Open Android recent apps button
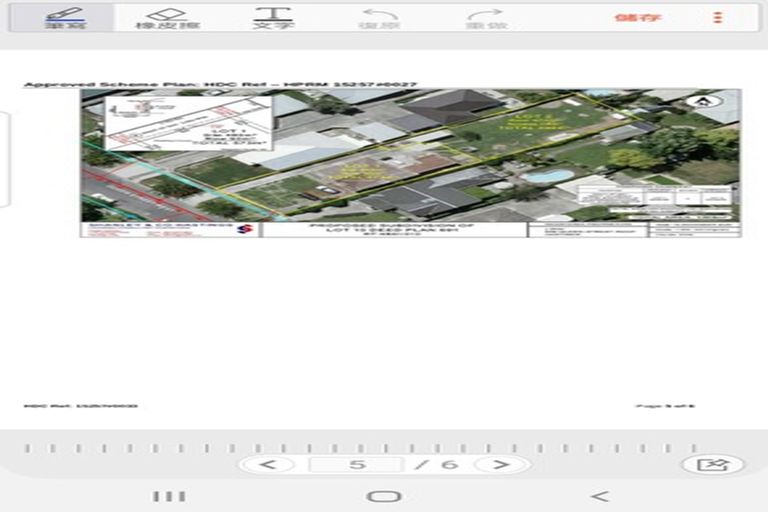The height and width of the screenshot is (512, 768). (x=168, y=496)
